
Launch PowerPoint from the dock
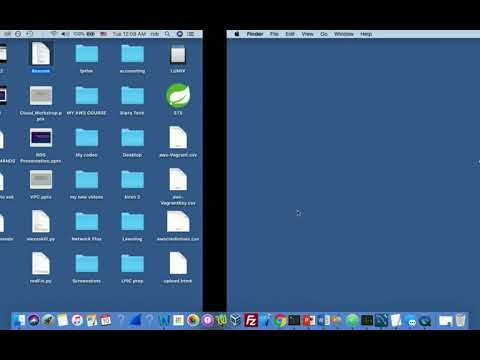309,321
